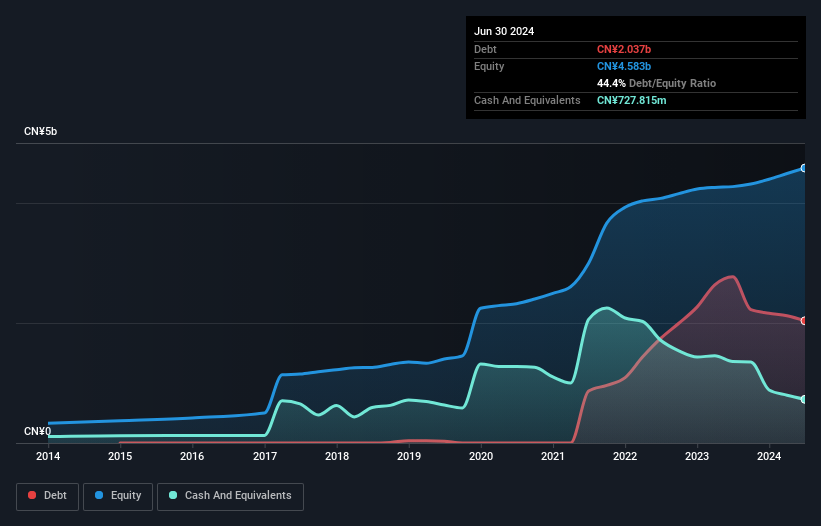Select the blue Equity endpoint marker

(x=804, y=168)
